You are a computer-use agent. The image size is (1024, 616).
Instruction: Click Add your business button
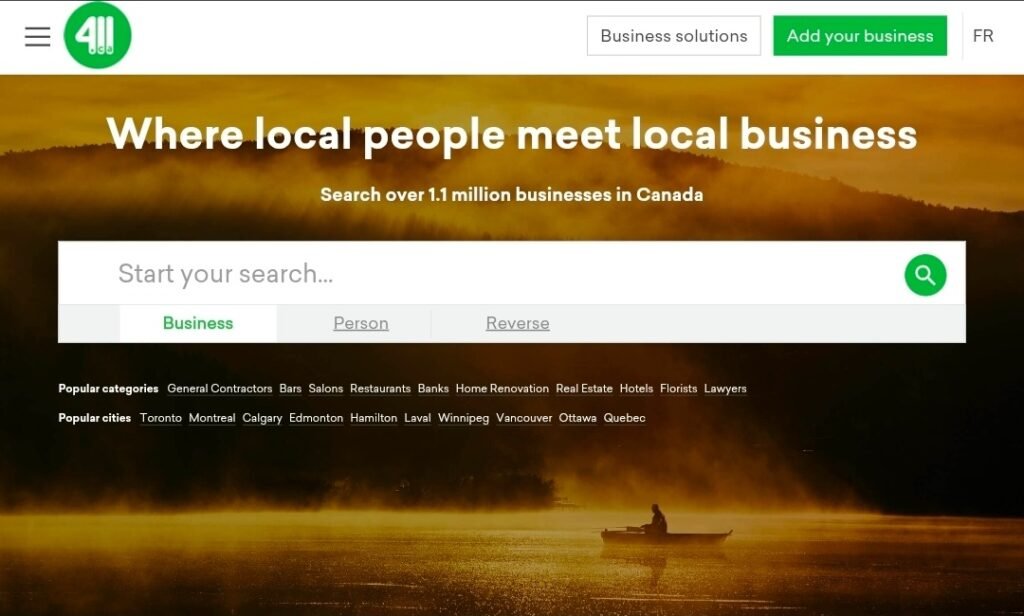[859, 36]
